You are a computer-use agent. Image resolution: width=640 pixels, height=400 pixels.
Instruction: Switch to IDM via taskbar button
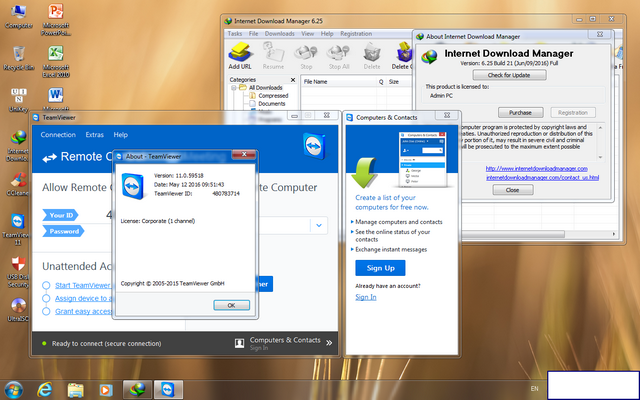pos(138,390)
